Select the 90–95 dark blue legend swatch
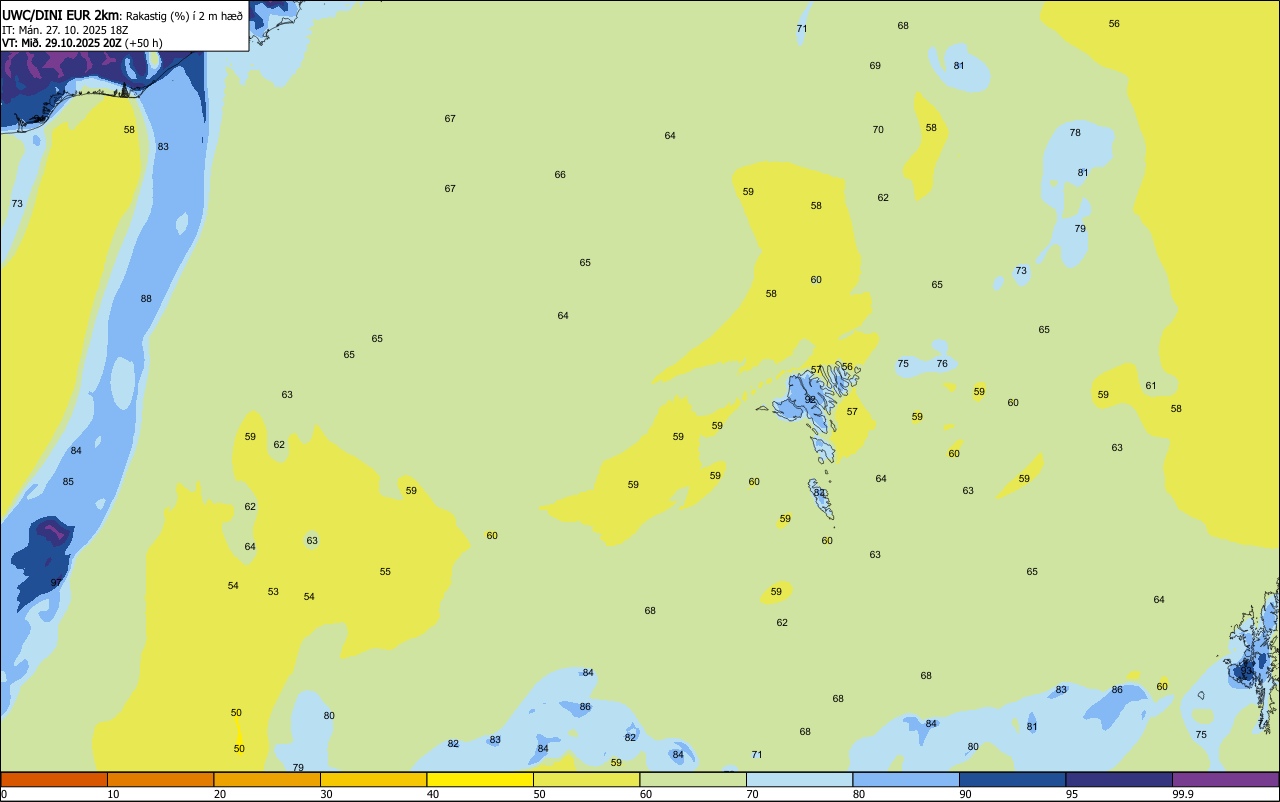Screen dimensions: 1280x802 (x=1012, y=779)
